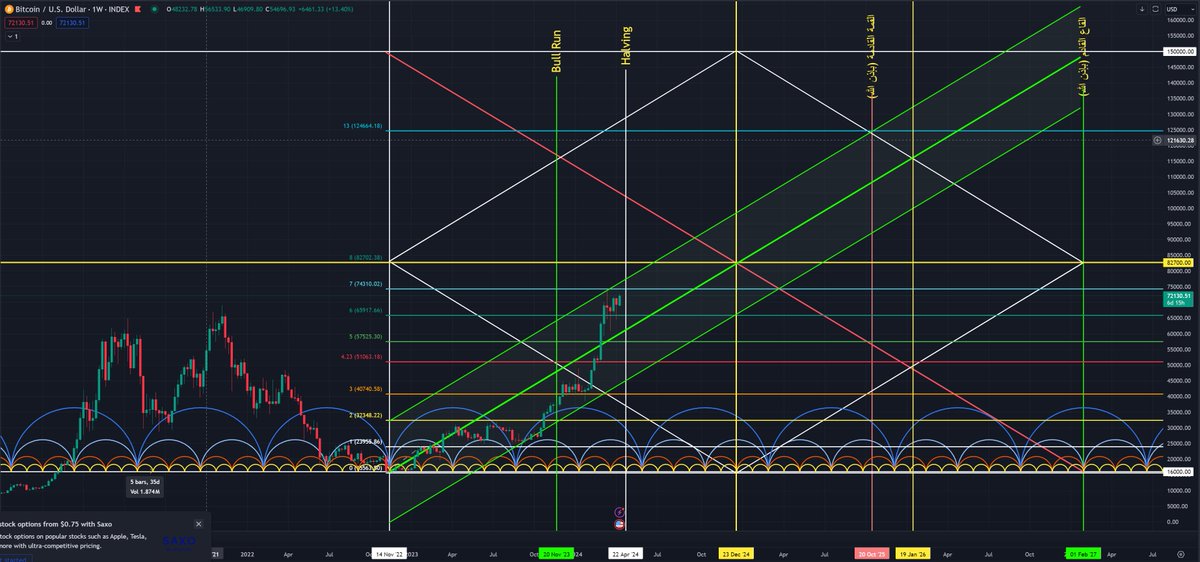The image size is (1200, 562).
Task: Click the blue 72130.51 buy price box
Action: tap(74, 21)
